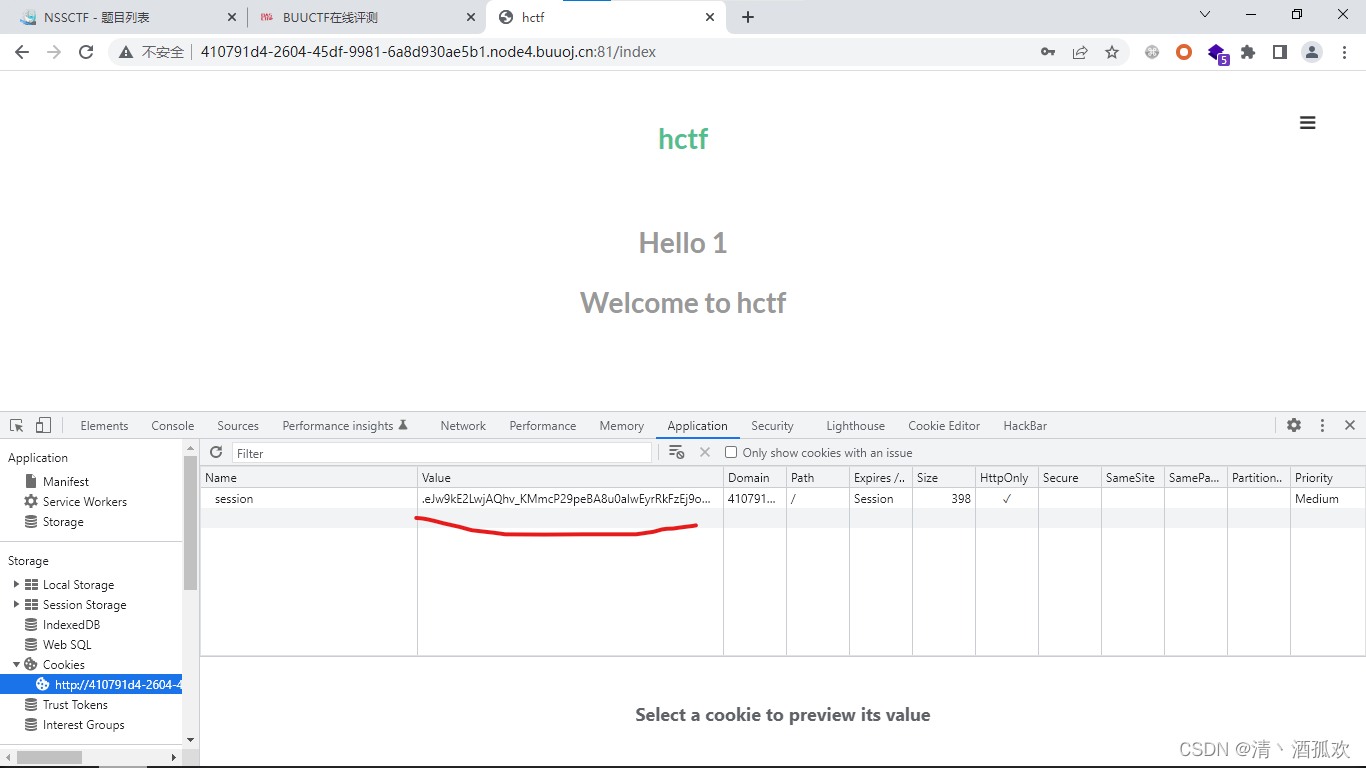Switch to the Memory tab

coord(622,425)
